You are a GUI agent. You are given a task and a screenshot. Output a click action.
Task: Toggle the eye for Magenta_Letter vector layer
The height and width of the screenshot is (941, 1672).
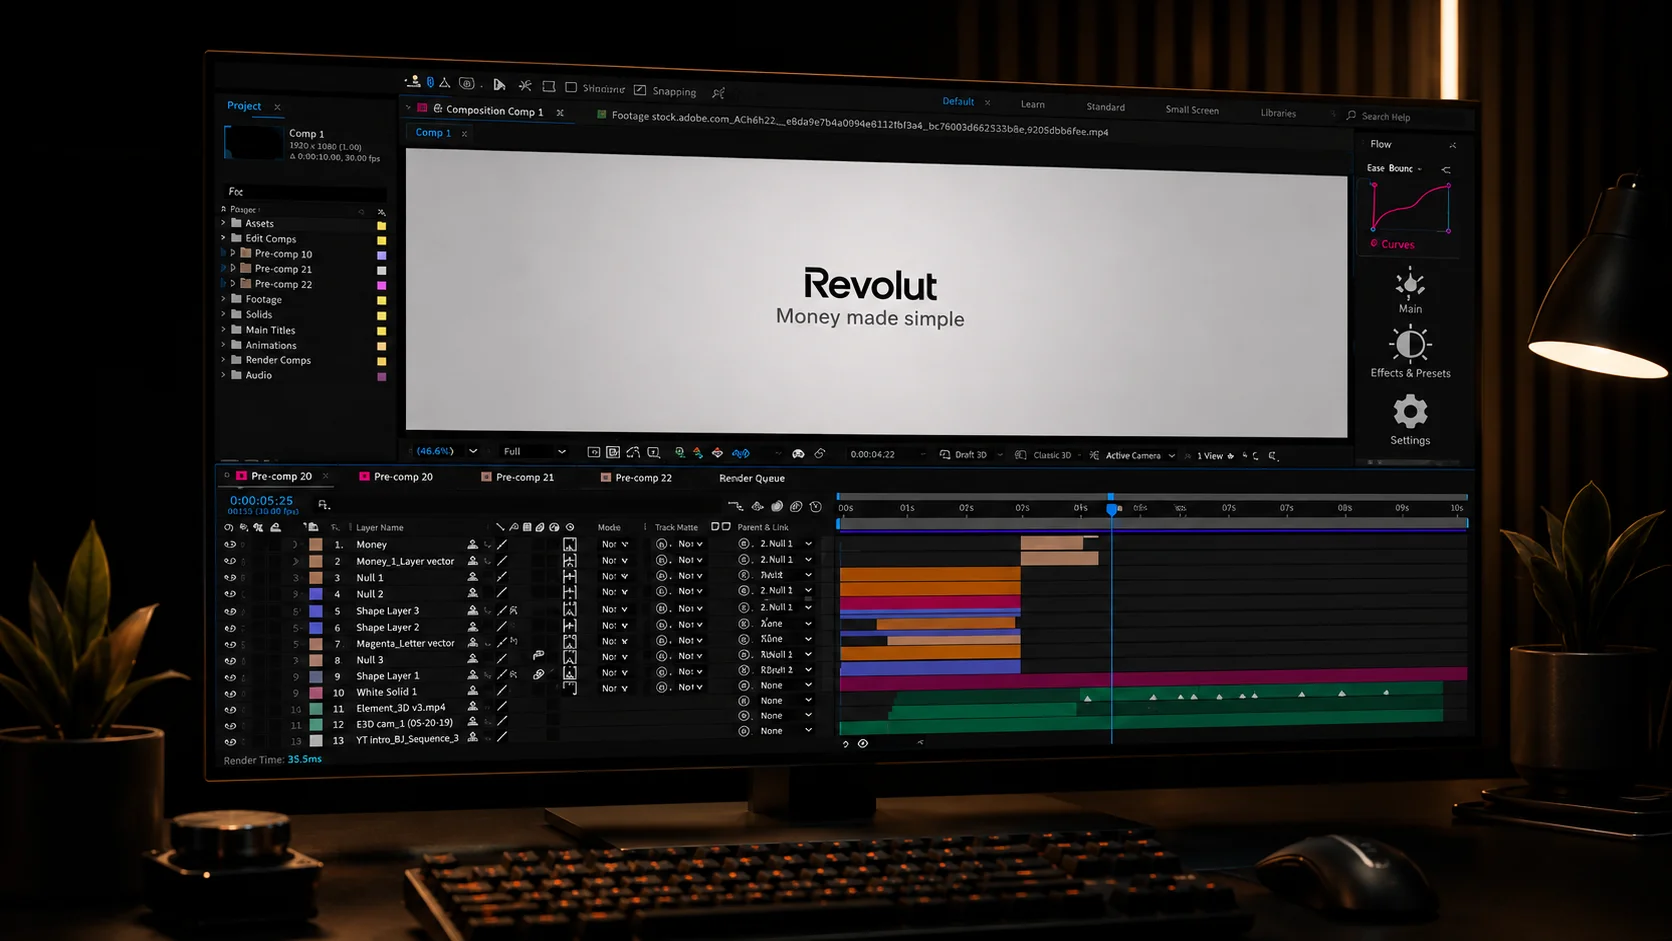230,644
